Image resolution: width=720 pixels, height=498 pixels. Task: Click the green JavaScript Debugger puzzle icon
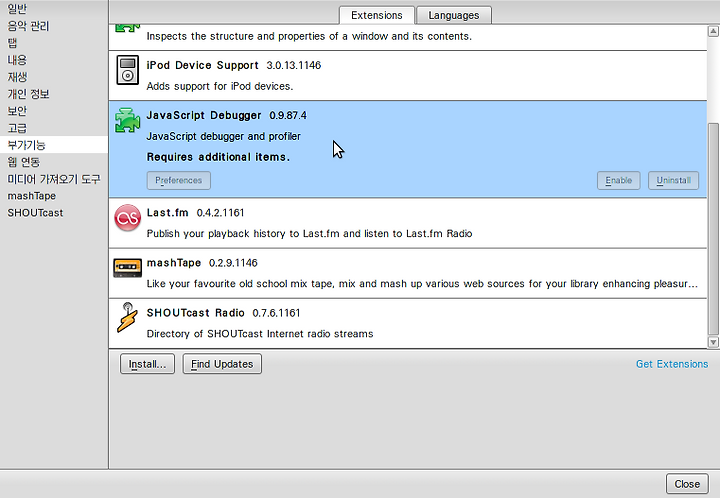[127, 120]
